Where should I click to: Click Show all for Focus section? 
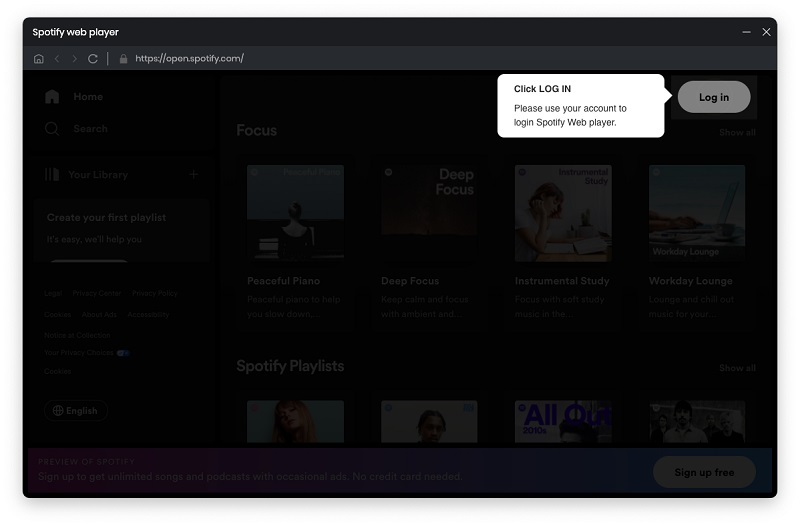click(x=737, y=132)
